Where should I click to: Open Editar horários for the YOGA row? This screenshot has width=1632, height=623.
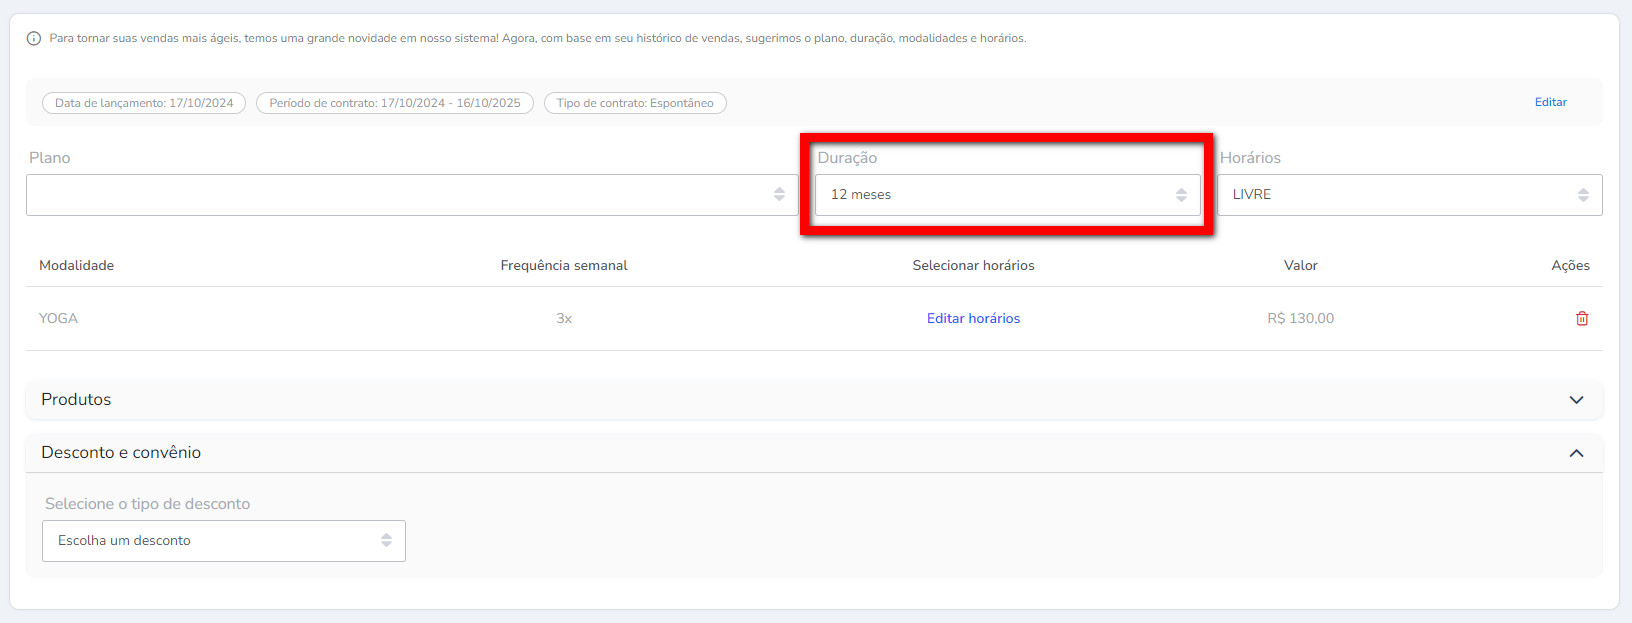973,318
